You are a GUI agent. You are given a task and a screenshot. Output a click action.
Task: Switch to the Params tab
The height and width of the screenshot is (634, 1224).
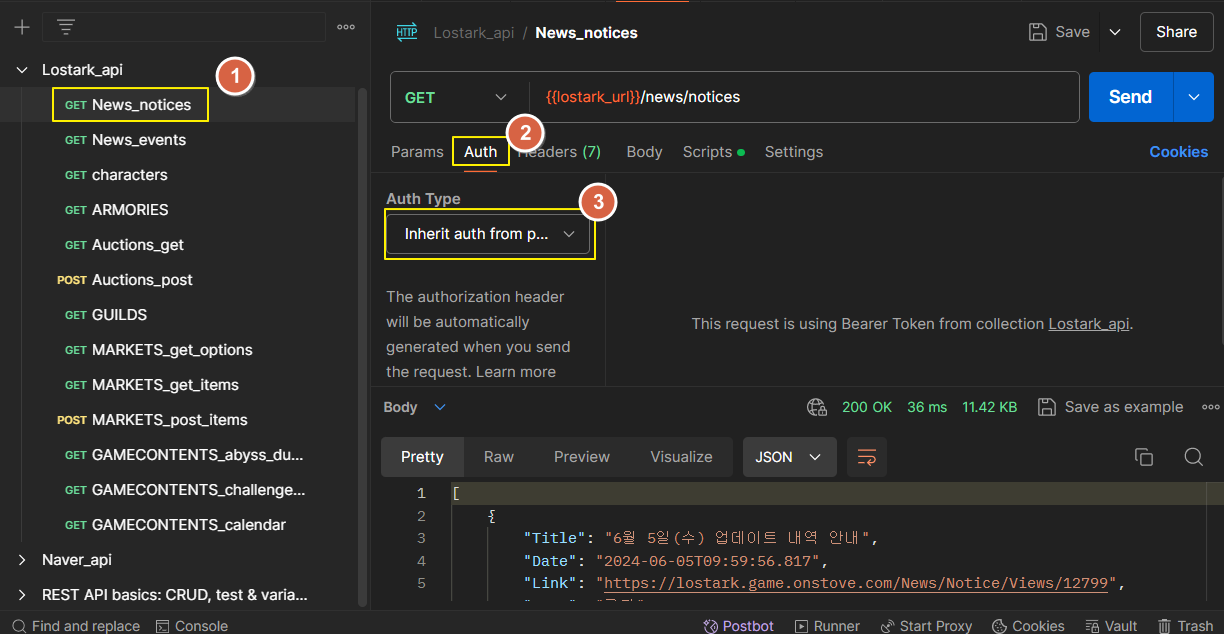pos(417,152)
